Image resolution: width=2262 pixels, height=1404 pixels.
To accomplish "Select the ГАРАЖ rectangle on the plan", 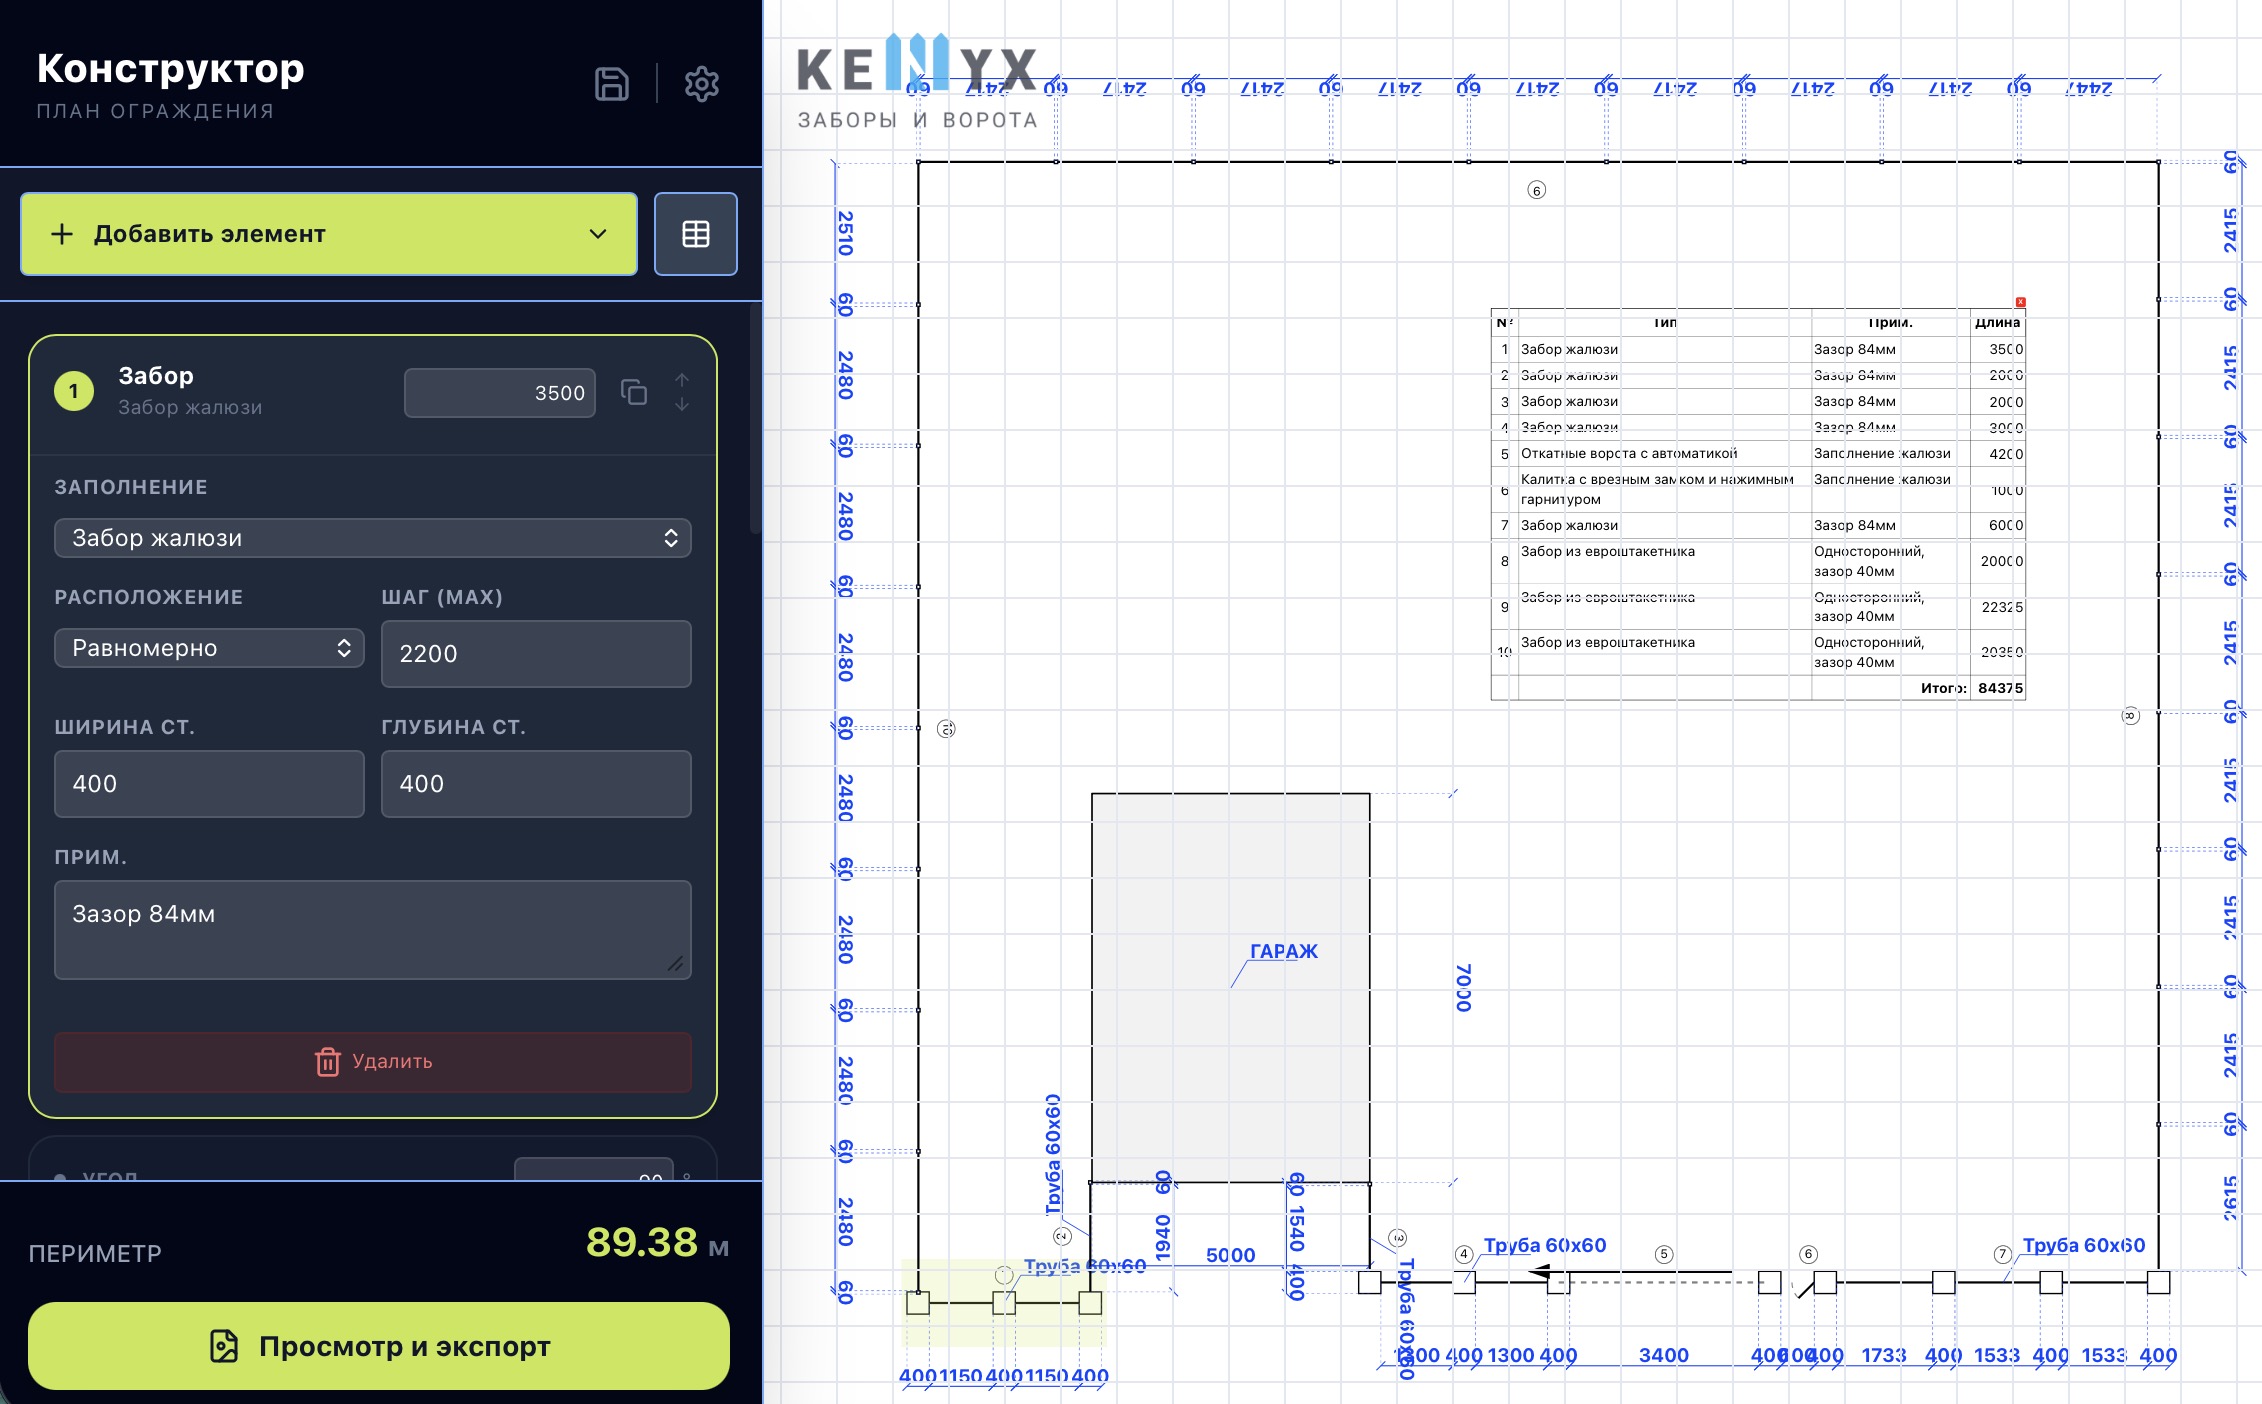I will [x=1230, y=988].
